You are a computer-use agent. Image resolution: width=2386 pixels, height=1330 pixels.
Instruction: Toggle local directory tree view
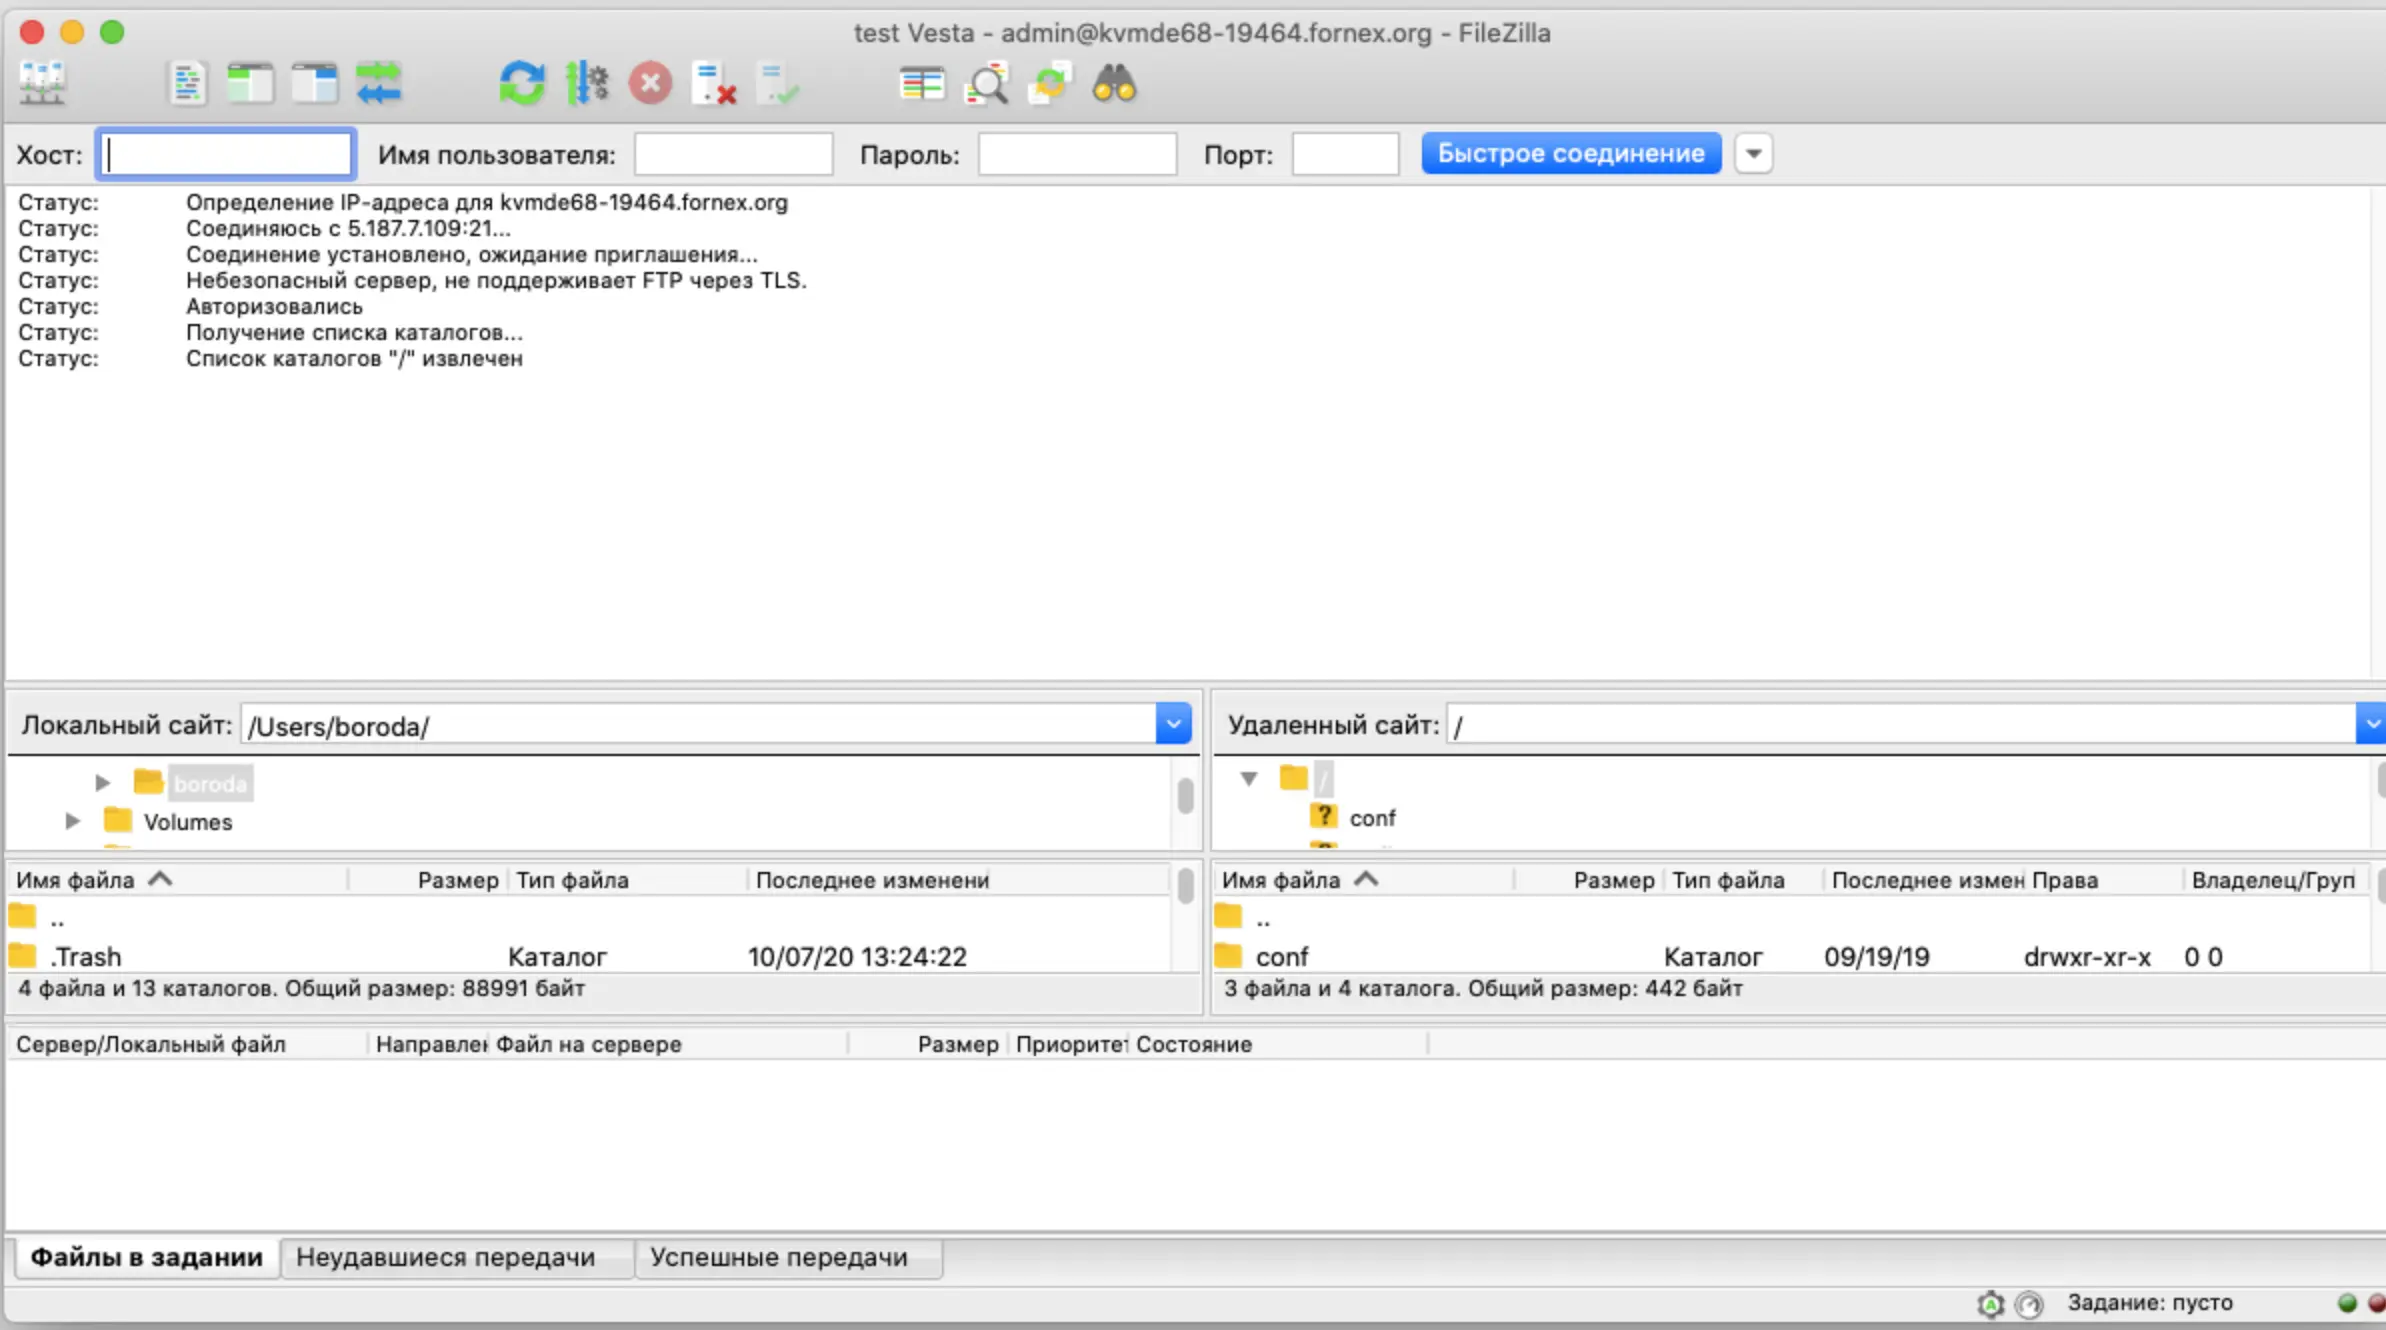tap(250, 84)
